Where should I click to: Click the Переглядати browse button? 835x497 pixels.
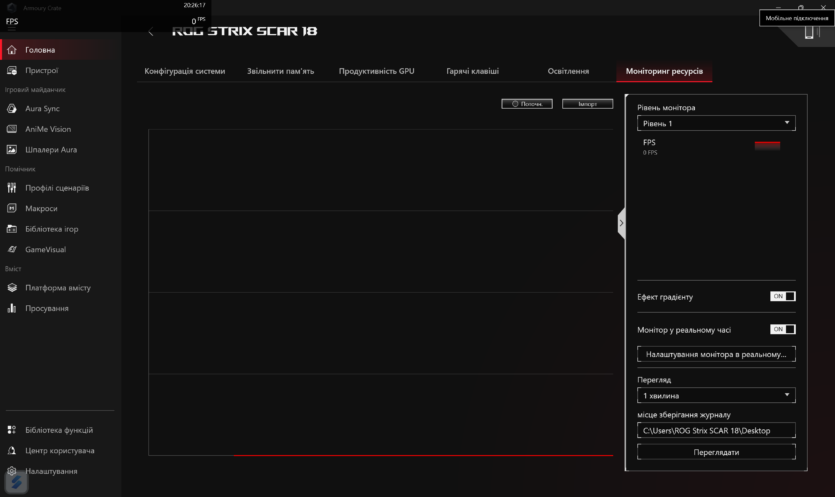click(x=716, y=452)
